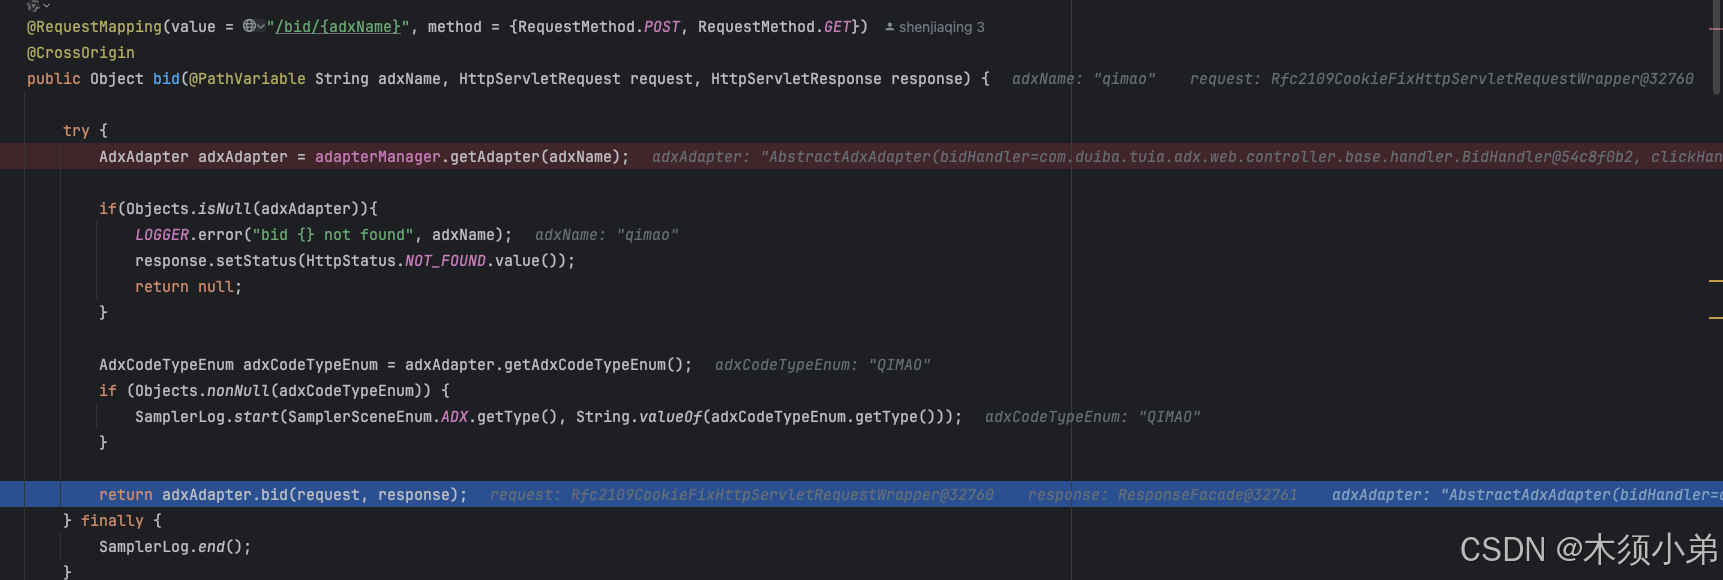Click @PathVariable annotation in method signature
1723x580 pixels.
(247, 79)
